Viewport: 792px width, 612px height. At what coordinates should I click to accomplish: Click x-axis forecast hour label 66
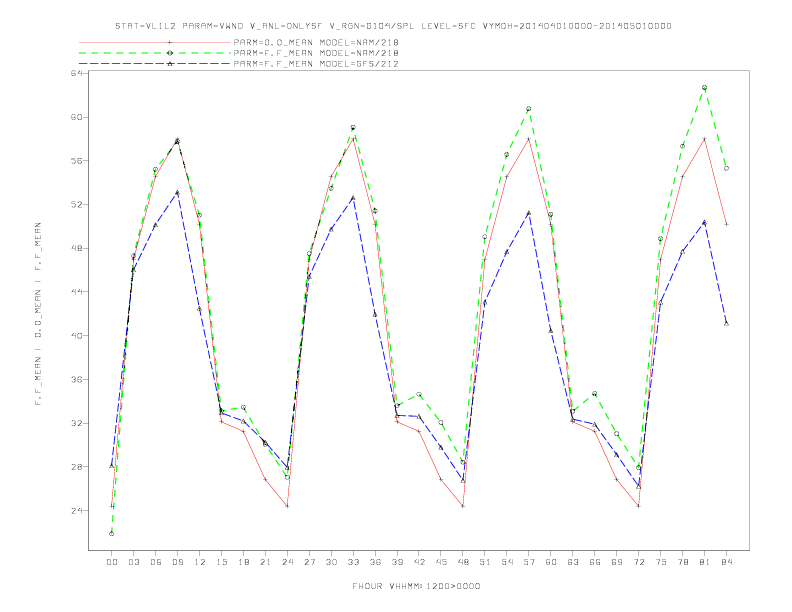click(x=595, y=562)
